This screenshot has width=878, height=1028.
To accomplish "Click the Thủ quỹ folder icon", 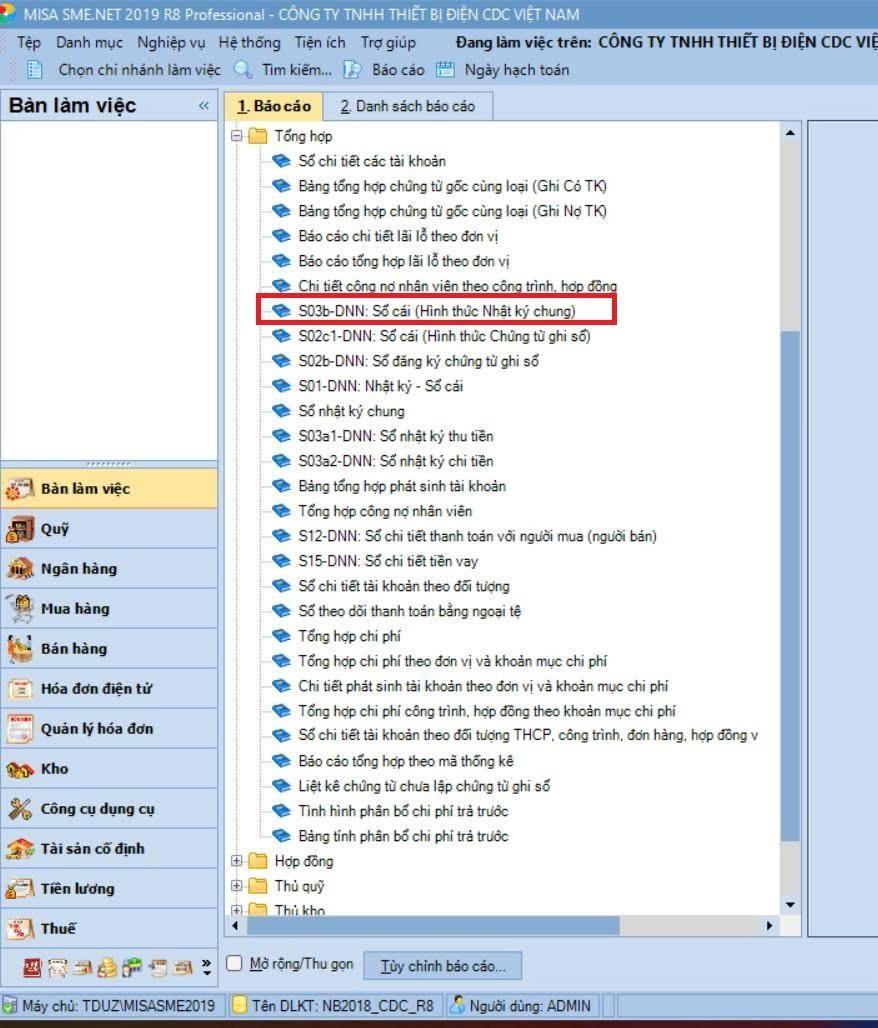I will coord(258,886).
